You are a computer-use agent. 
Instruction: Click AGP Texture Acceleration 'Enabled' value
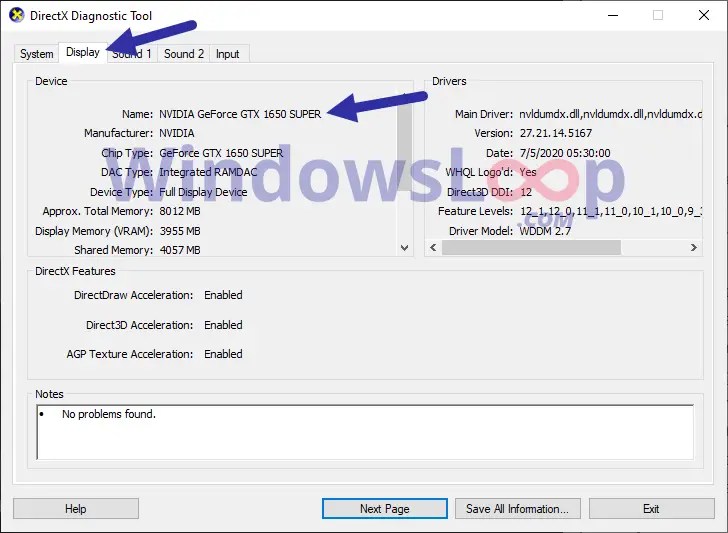[x=223, y=354]
